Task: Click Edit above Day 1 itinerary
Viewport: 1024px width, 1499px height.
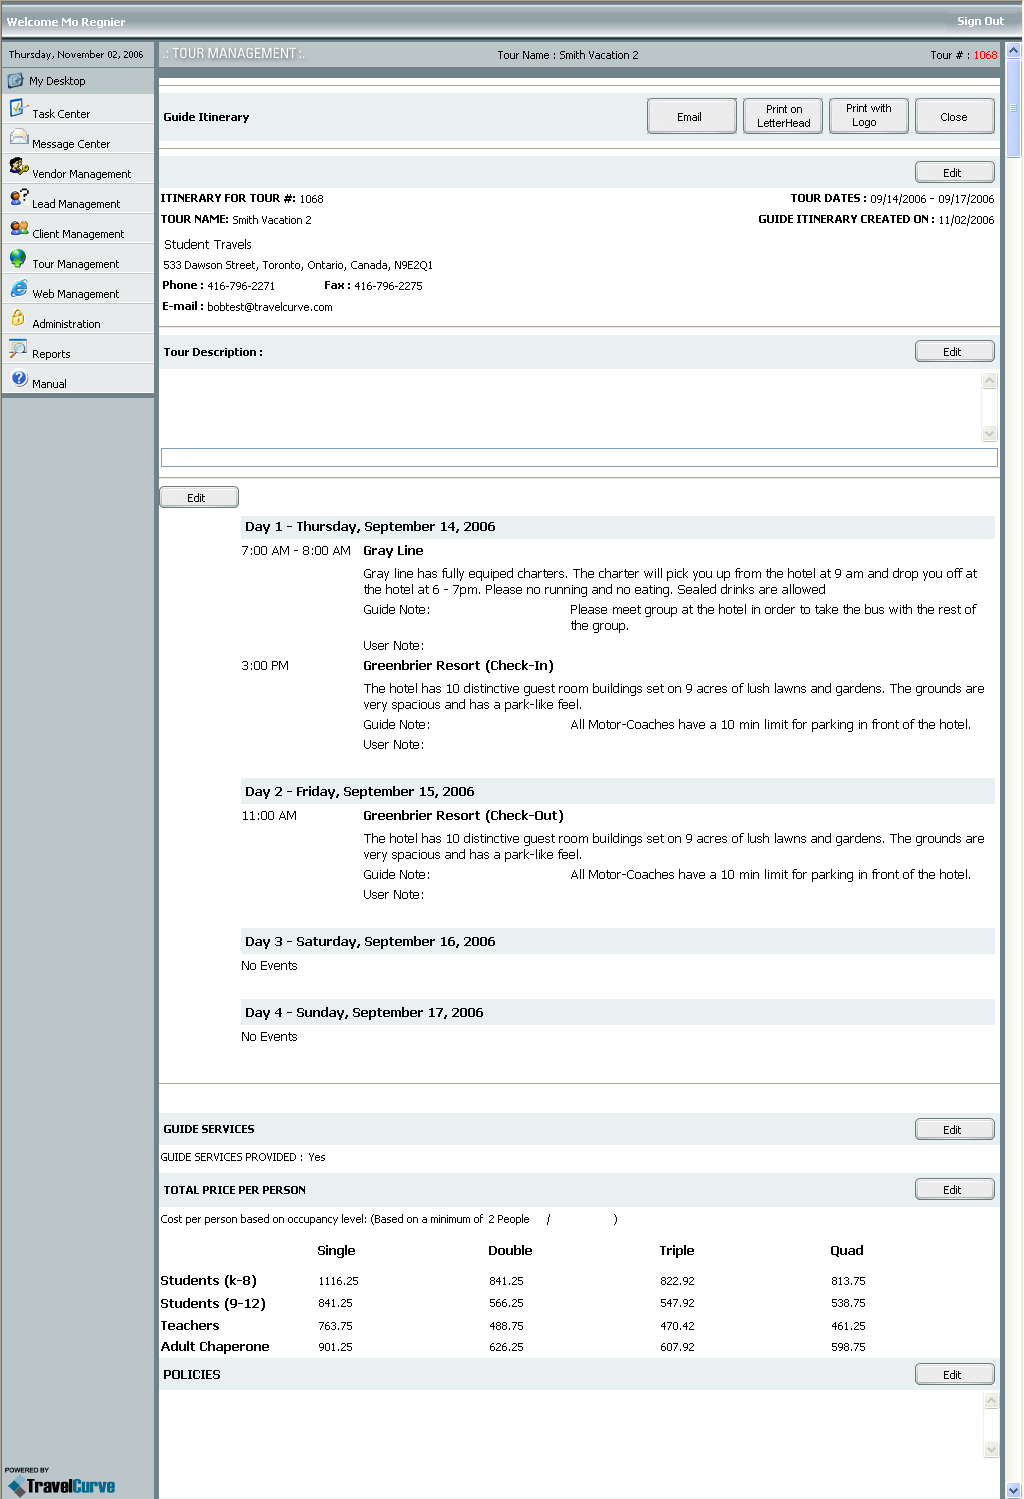Action: [x=199, y=497]
